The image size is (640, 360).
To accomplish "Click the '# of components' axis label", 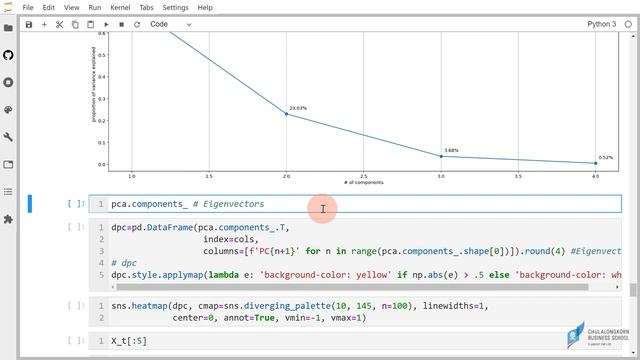I will 364,182.
